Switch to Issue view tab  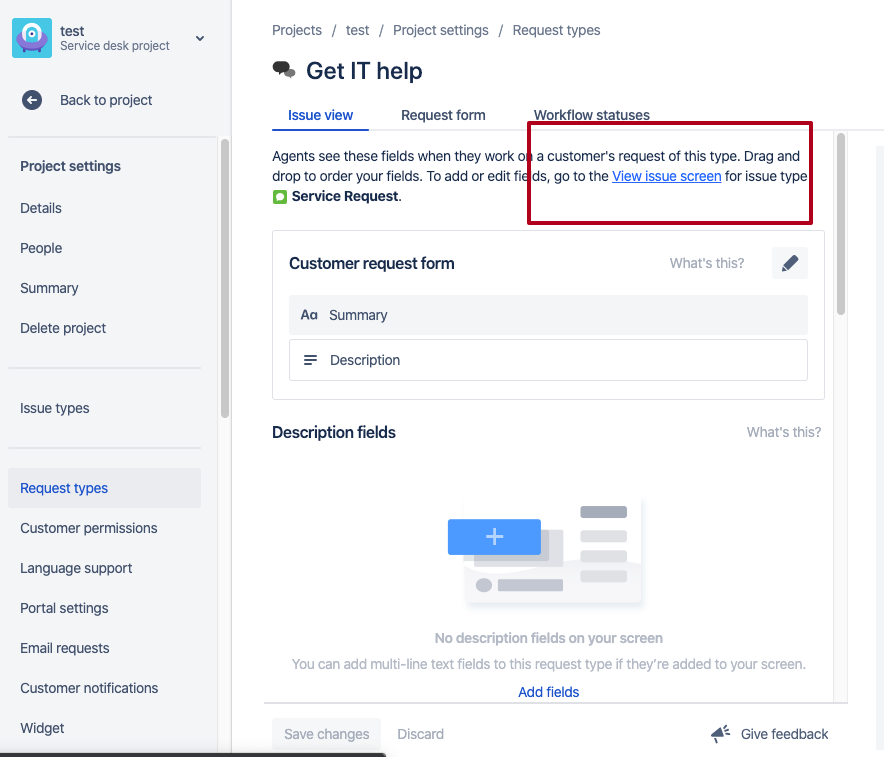(x=320, y=115)
